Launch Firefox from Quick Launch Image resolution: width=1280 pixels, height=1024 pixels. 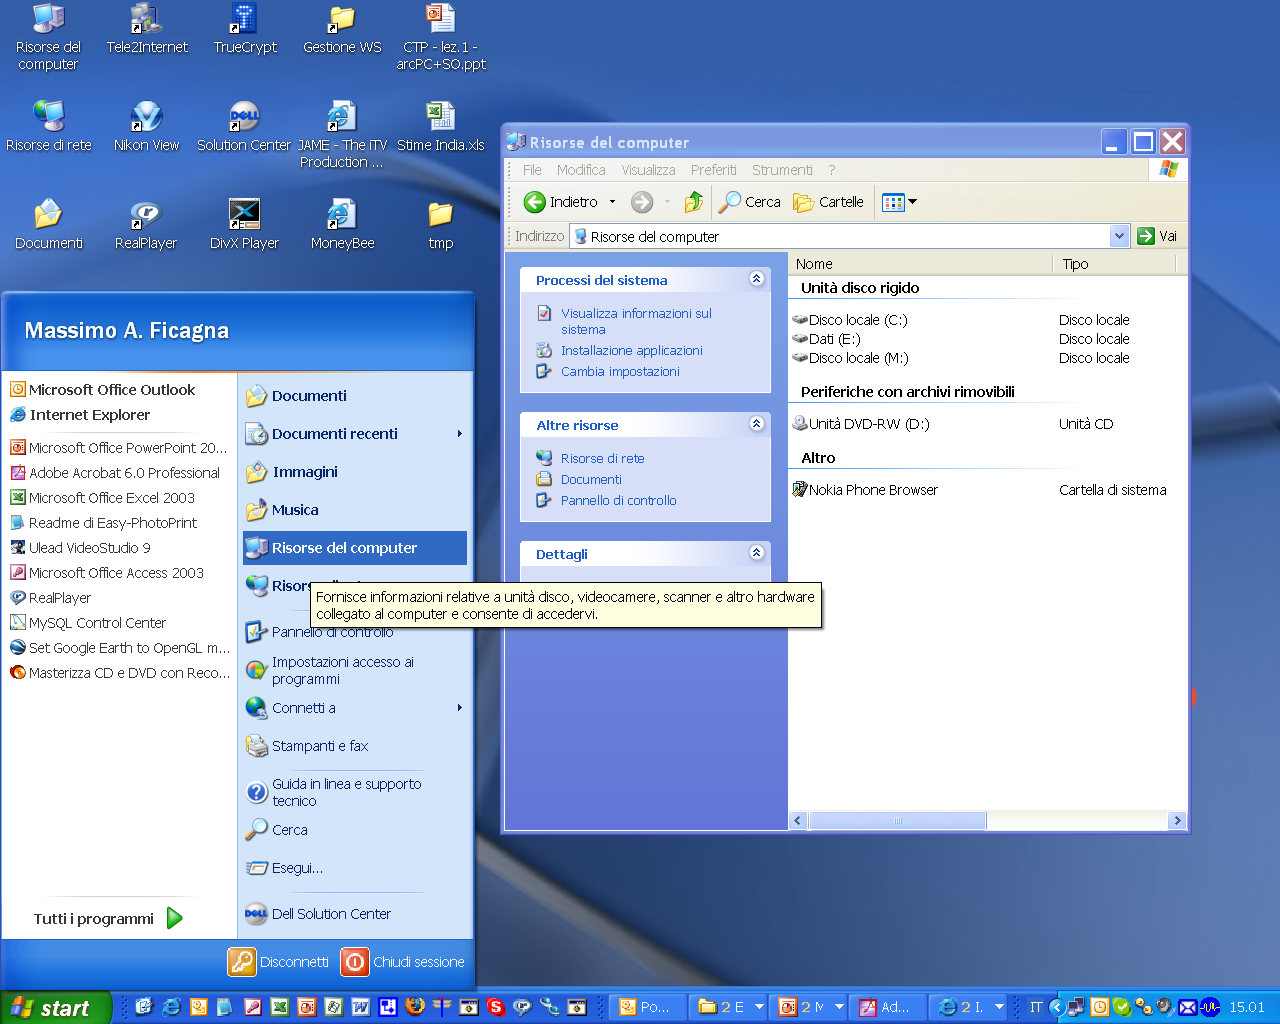pos(415,1007)
